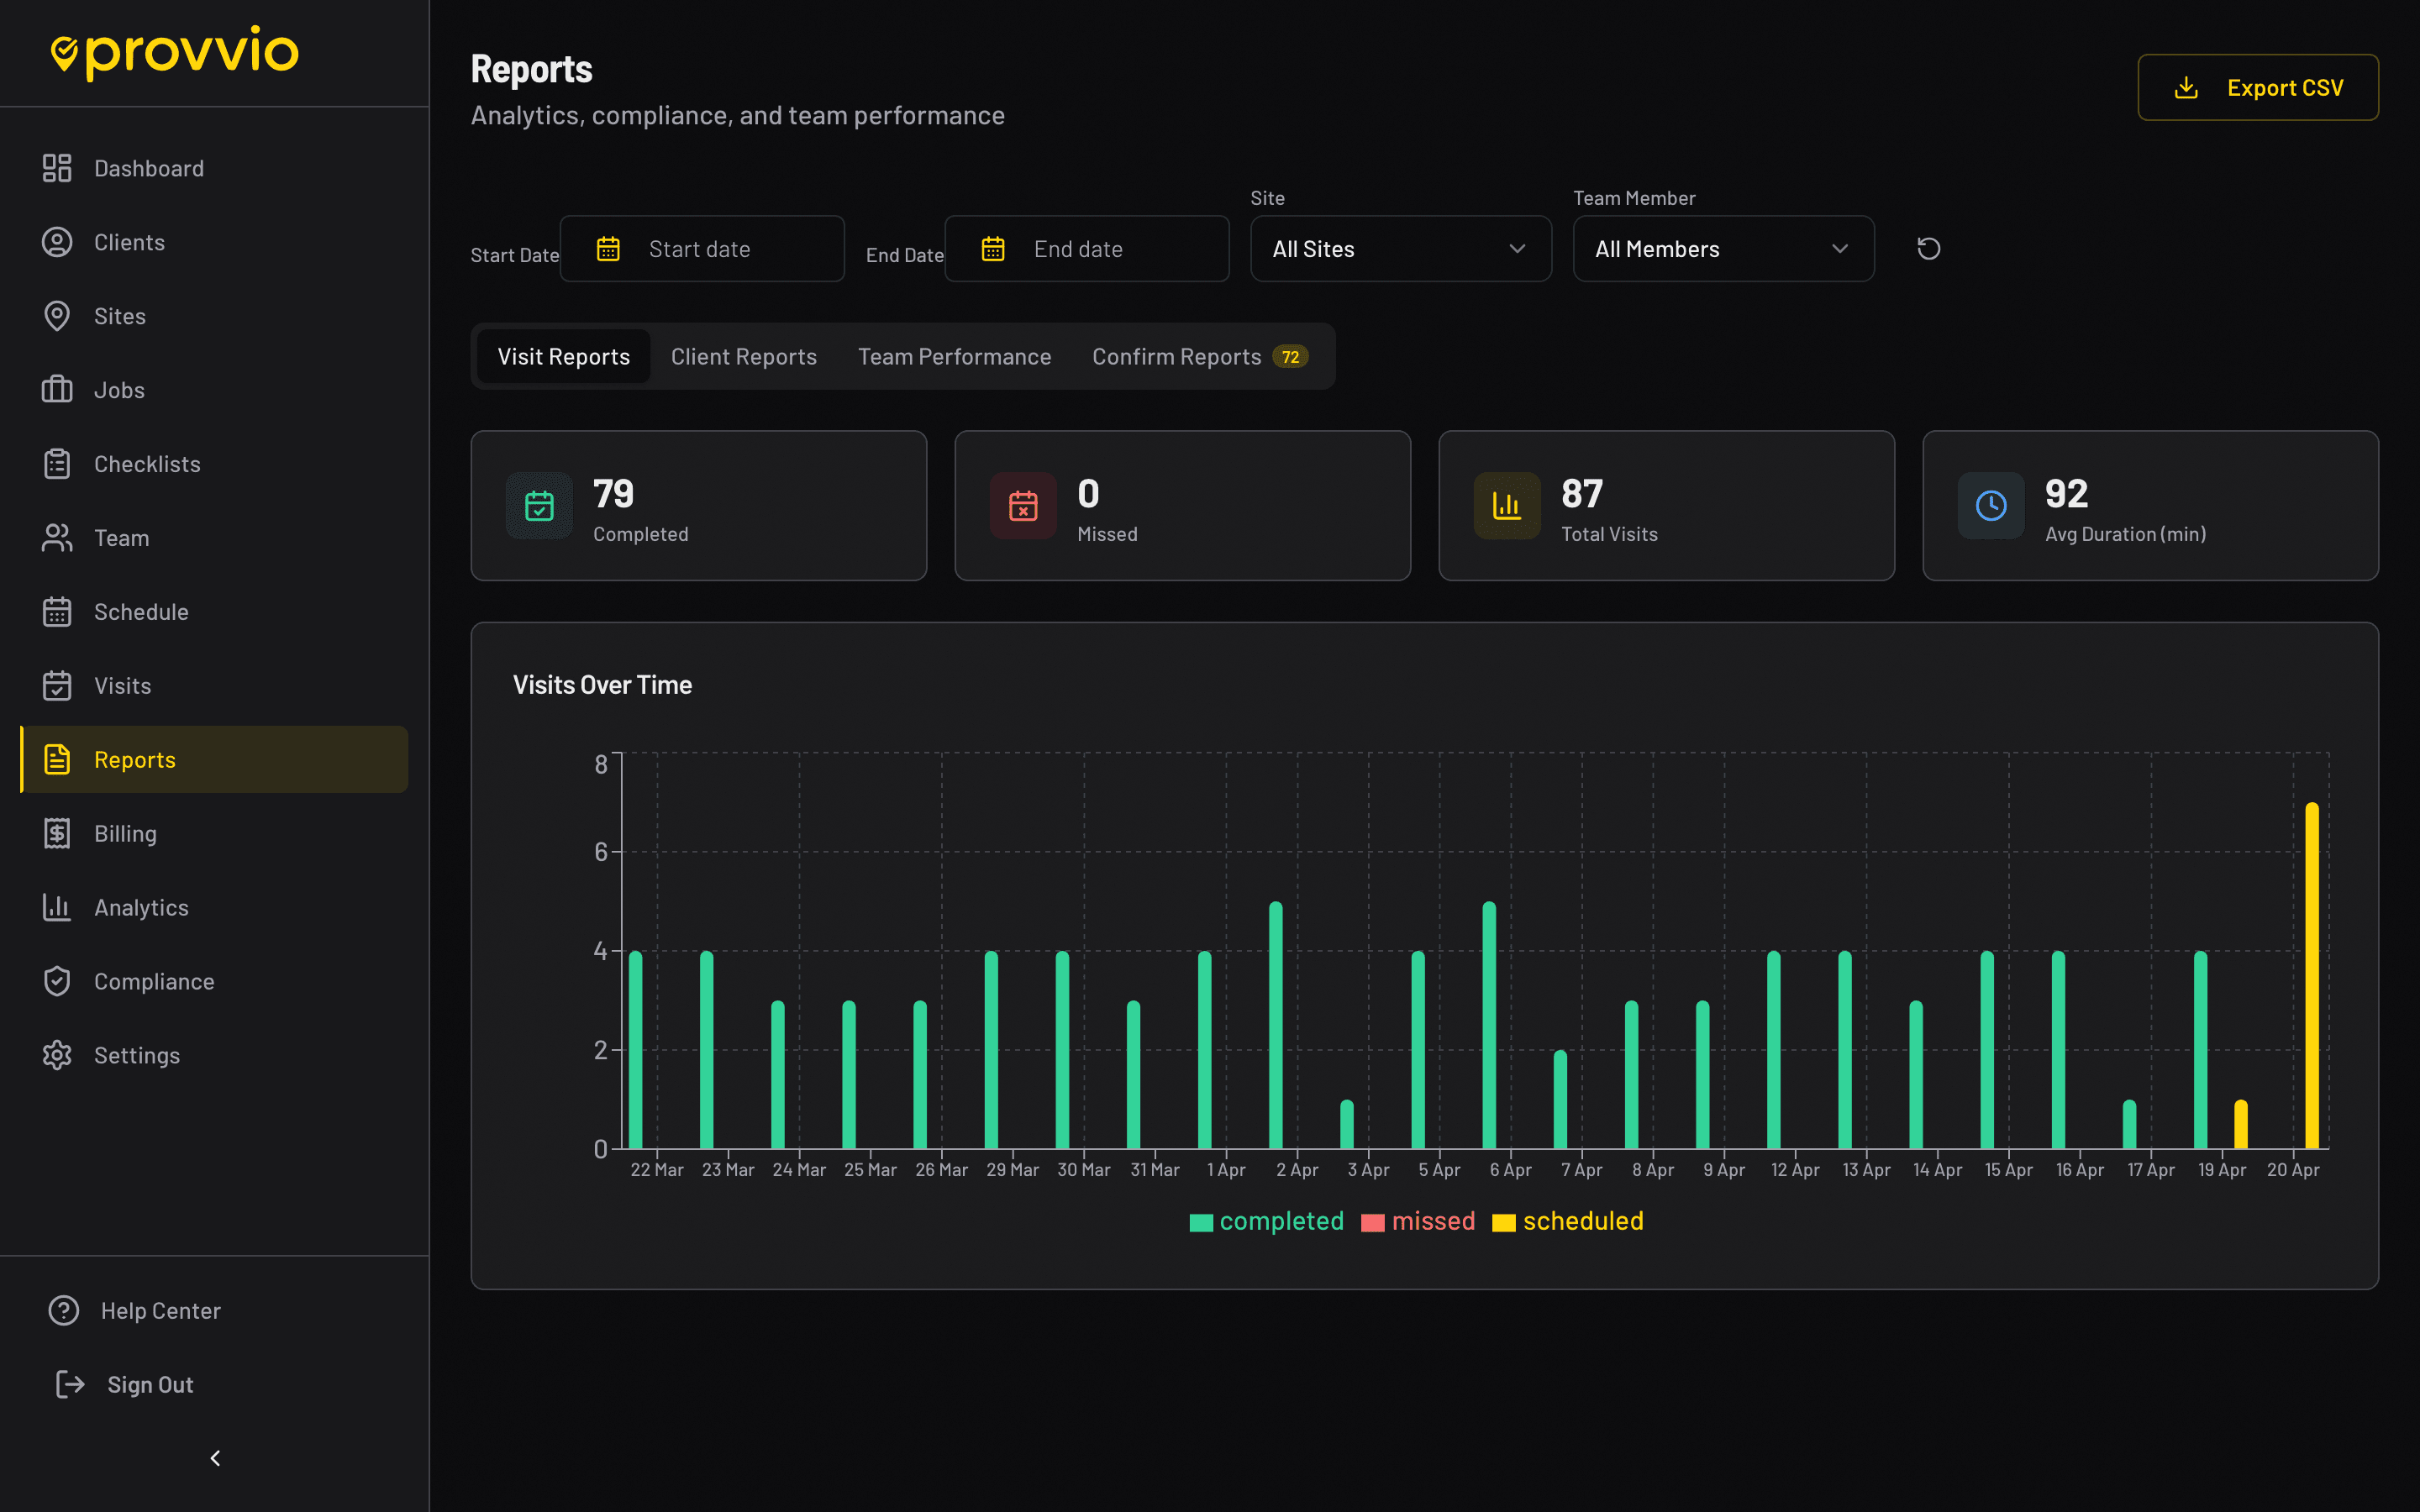The image size is (2420, 1512).
Task: Toggle the missed legend in the chart
Action: 1417,1221
